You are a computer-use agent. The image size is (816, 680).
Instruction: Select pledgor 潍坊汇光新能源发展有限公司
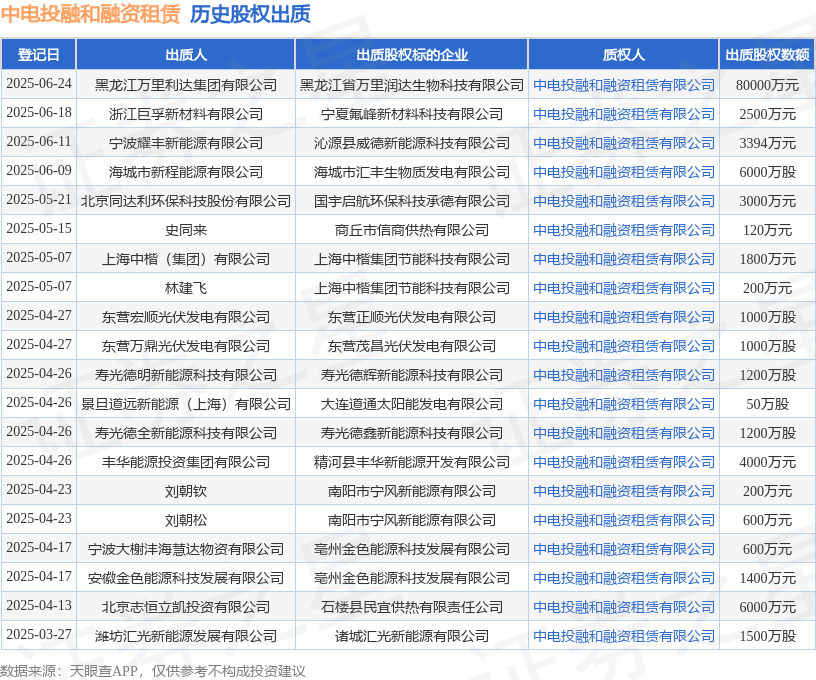pyautogui.click(x=186, y=636)
